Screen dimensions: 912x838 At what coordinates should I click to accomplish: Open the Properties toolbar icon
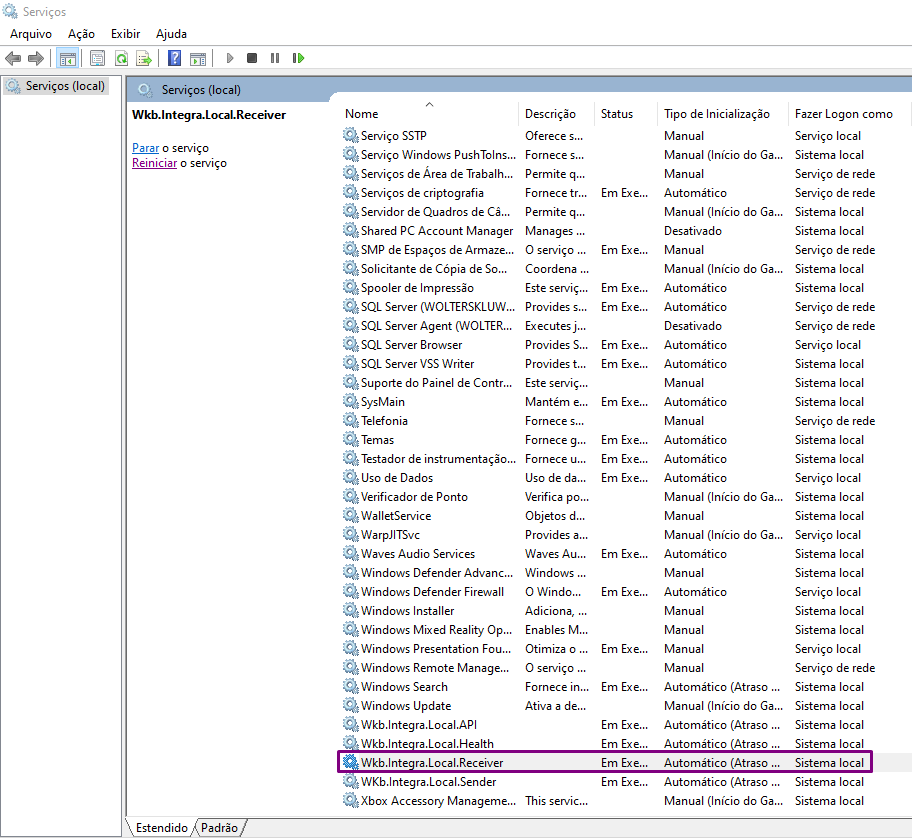97,59
